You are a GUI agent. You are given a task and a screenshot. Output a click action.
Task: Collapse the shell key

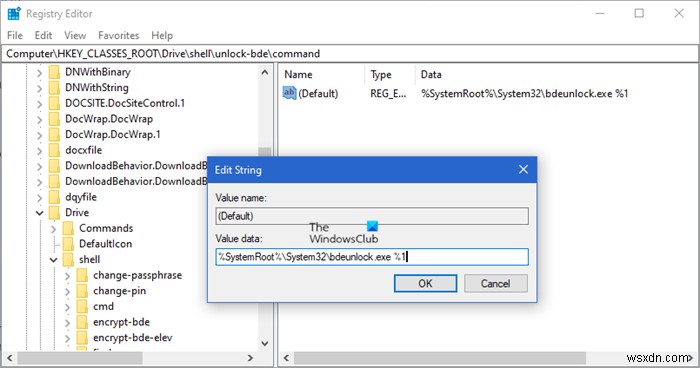(x=53, y=260)
